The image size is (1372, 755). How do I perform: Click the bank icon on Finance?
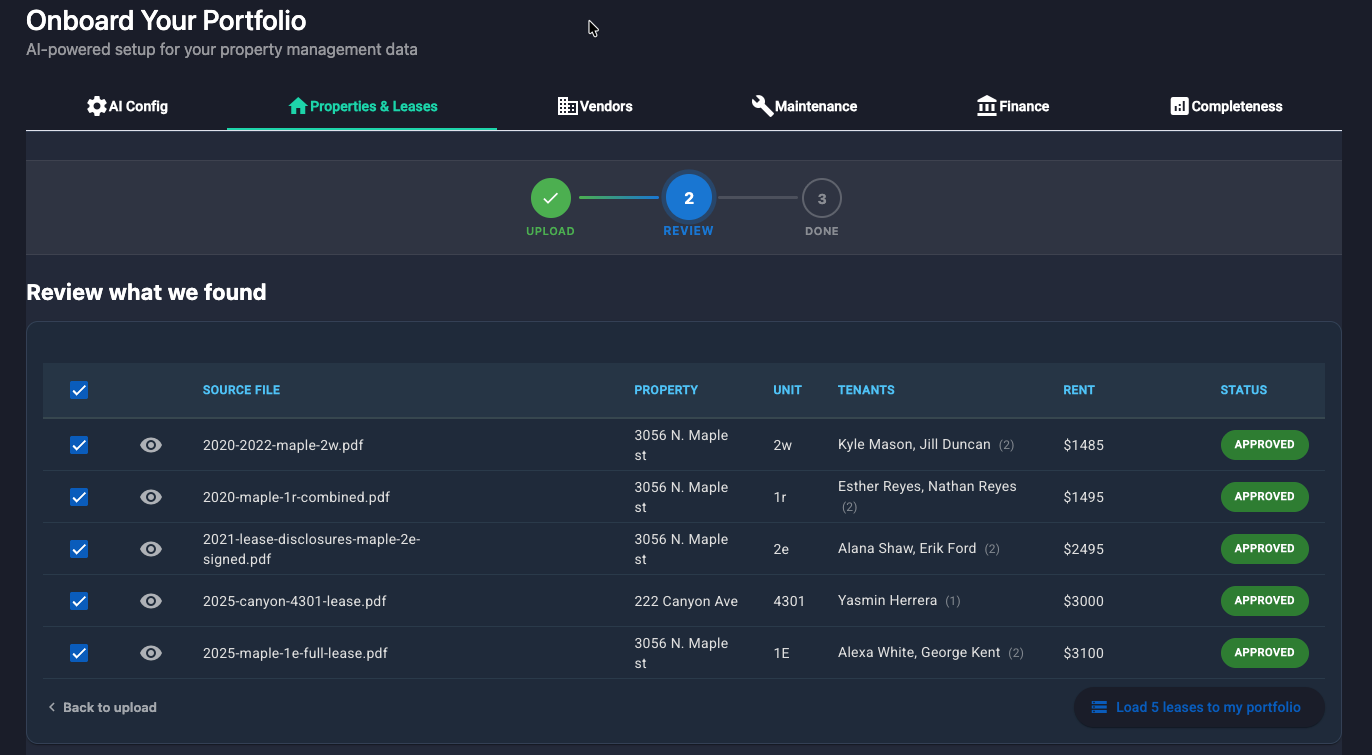pyautogui.click(x=987, y=106)
